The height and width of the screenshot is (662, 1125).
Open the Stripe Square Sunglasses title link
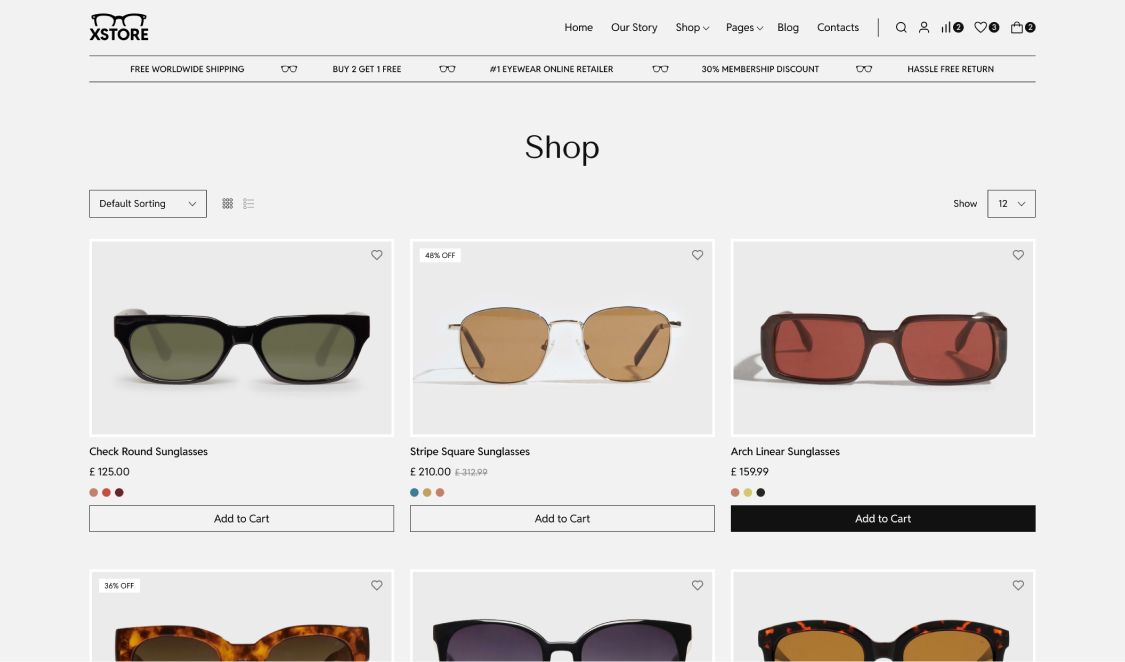tap(470, 452)
